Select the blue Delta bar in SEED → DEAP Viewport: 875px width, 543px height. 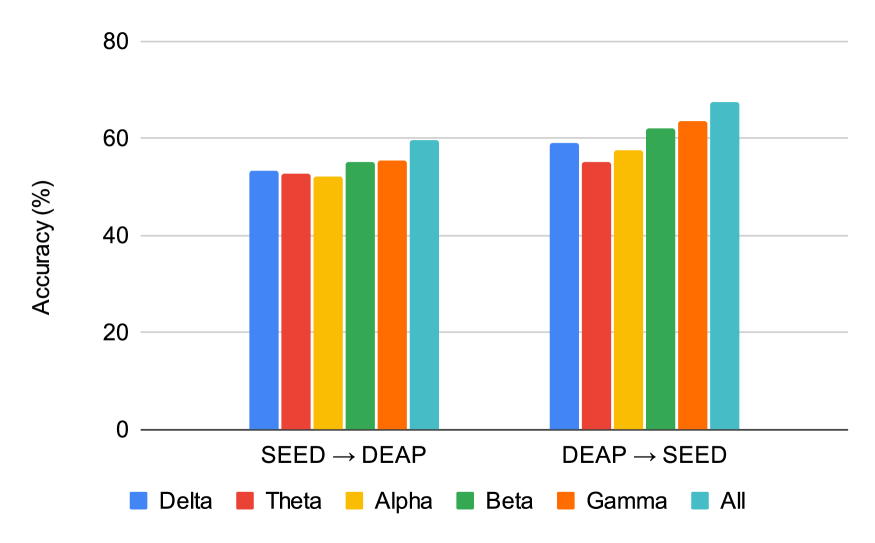coord(264,300)
